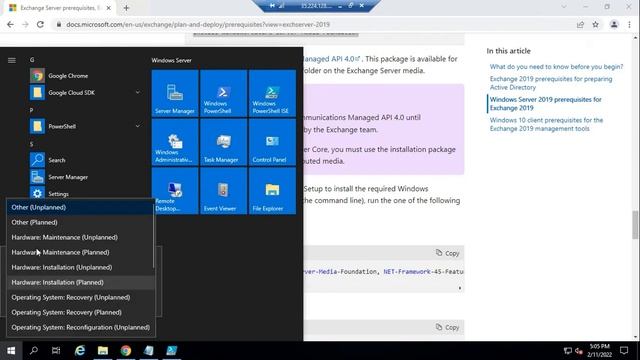Open taskbar search magnifier
The height and width of the screenshot is (360, 640).
[34, 351]
